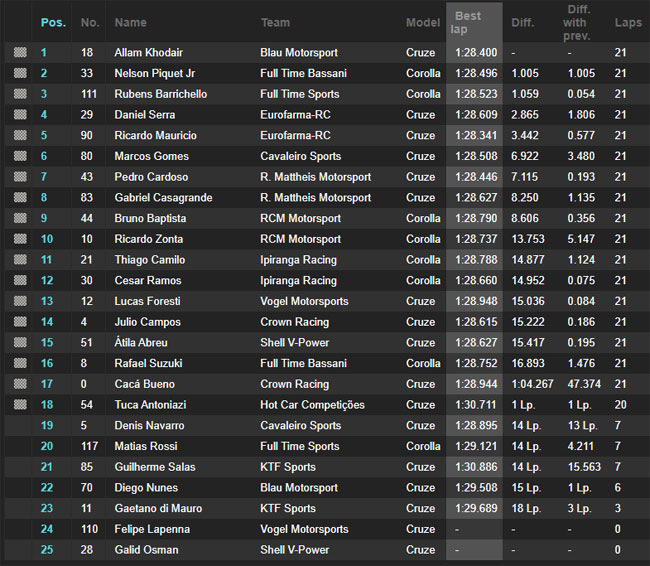Screen dimensions: 650x566
Task: Sort by the No. column header
Action: 90,22
